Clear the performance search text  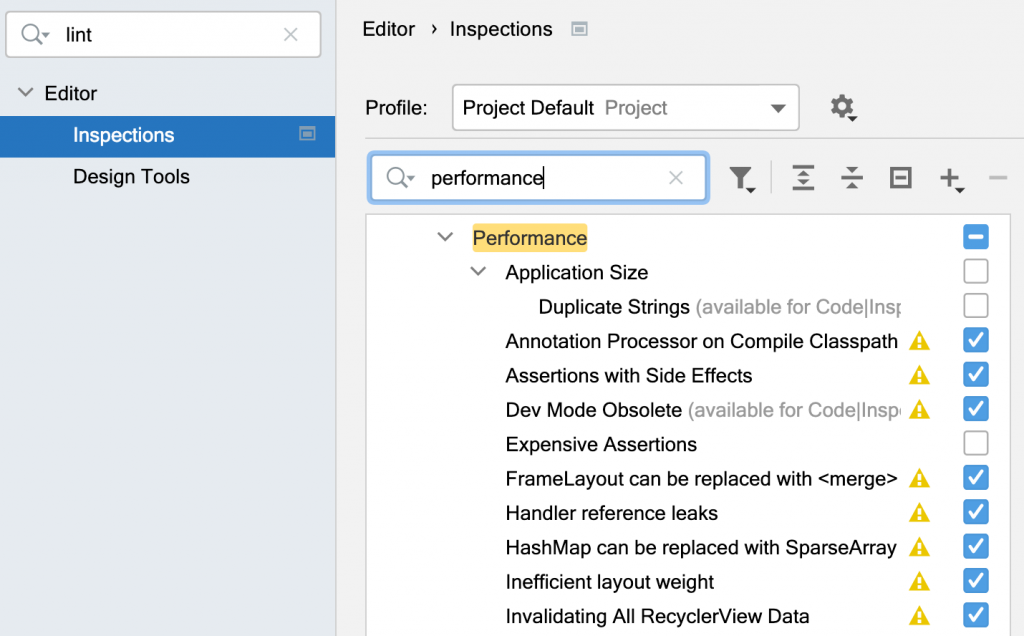676,178
